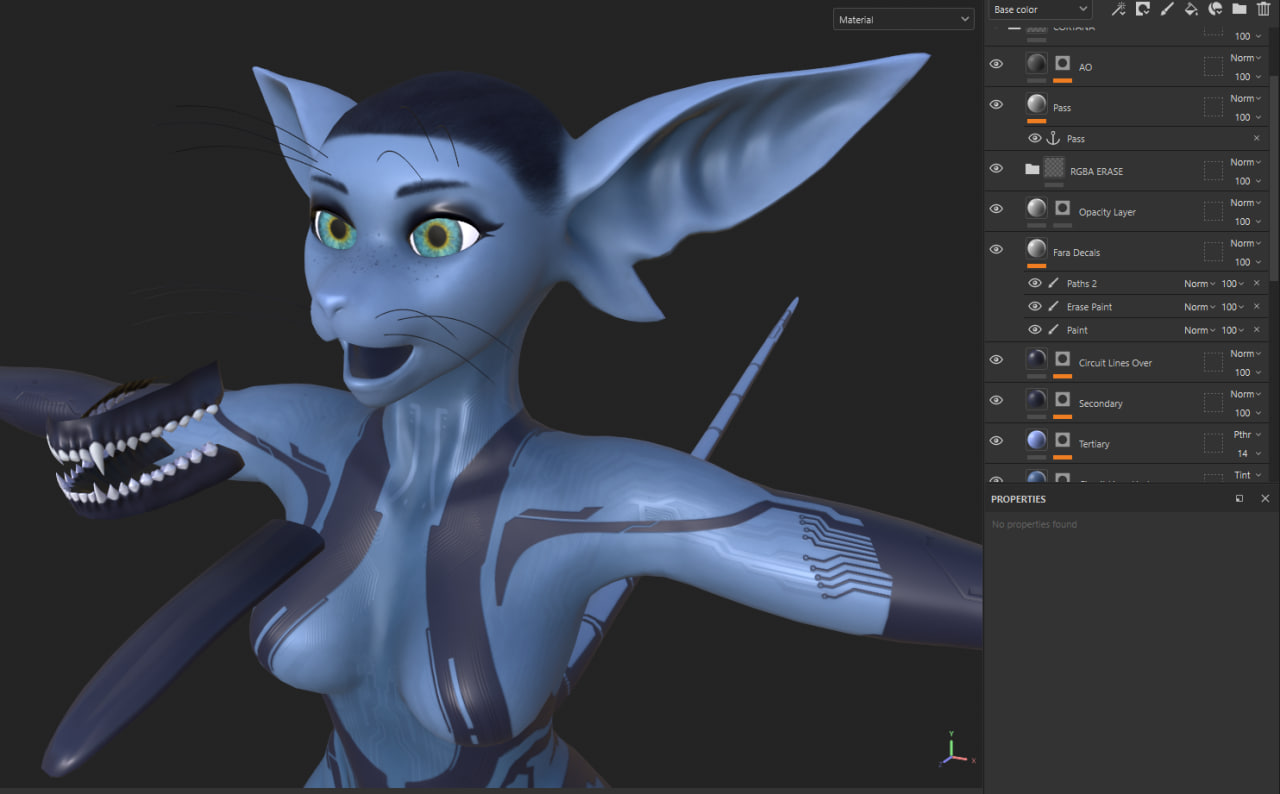The image size is (1280, 794).
Task: Add a paint layer with the brush icon
Action: (1167, 9)
